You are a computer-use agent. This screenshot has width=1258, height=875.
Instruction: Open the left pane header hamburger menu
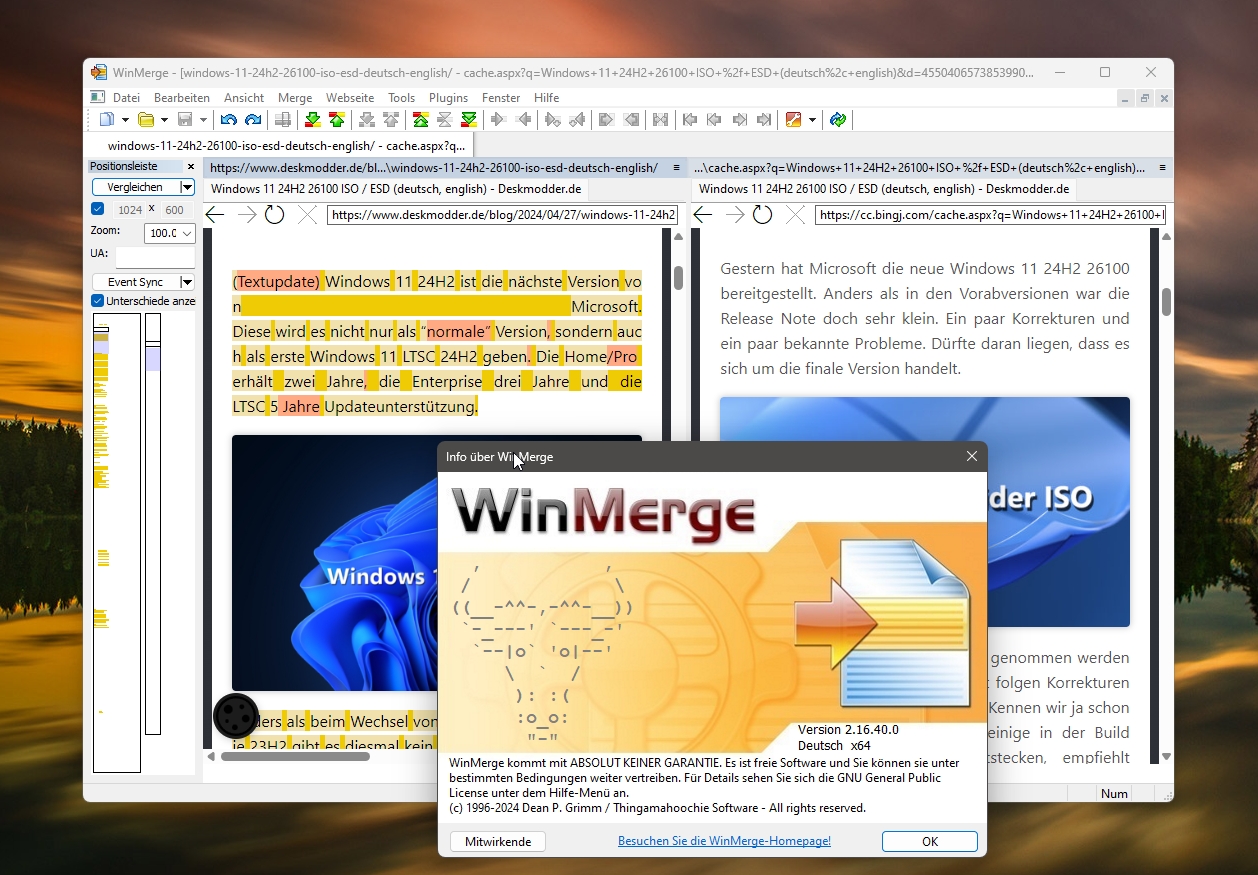coord(677,167)
